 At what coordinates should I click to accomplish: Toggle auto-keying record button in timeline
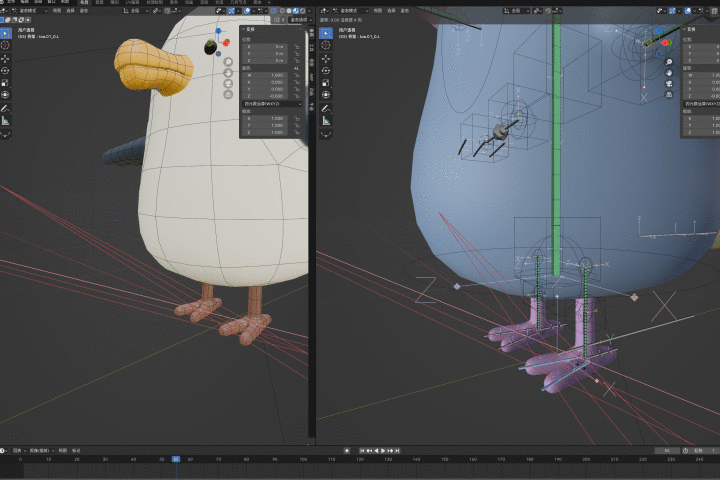pos(347,451)
